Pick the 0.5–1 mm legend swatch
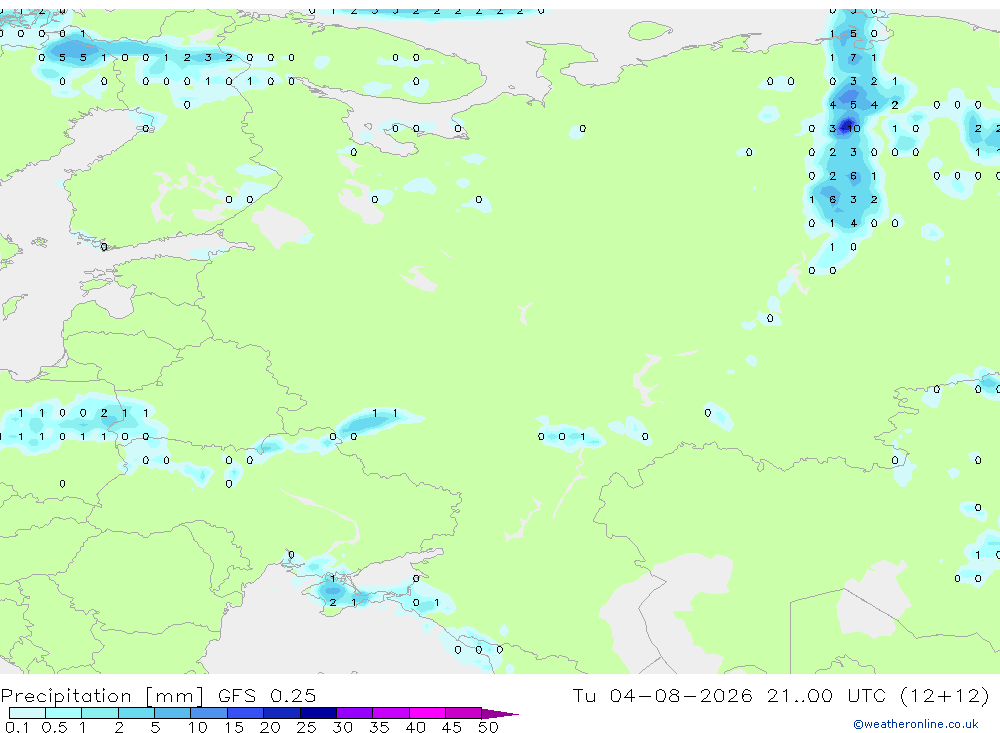Screen dimensions: 1000x733 tap(64, 713)
